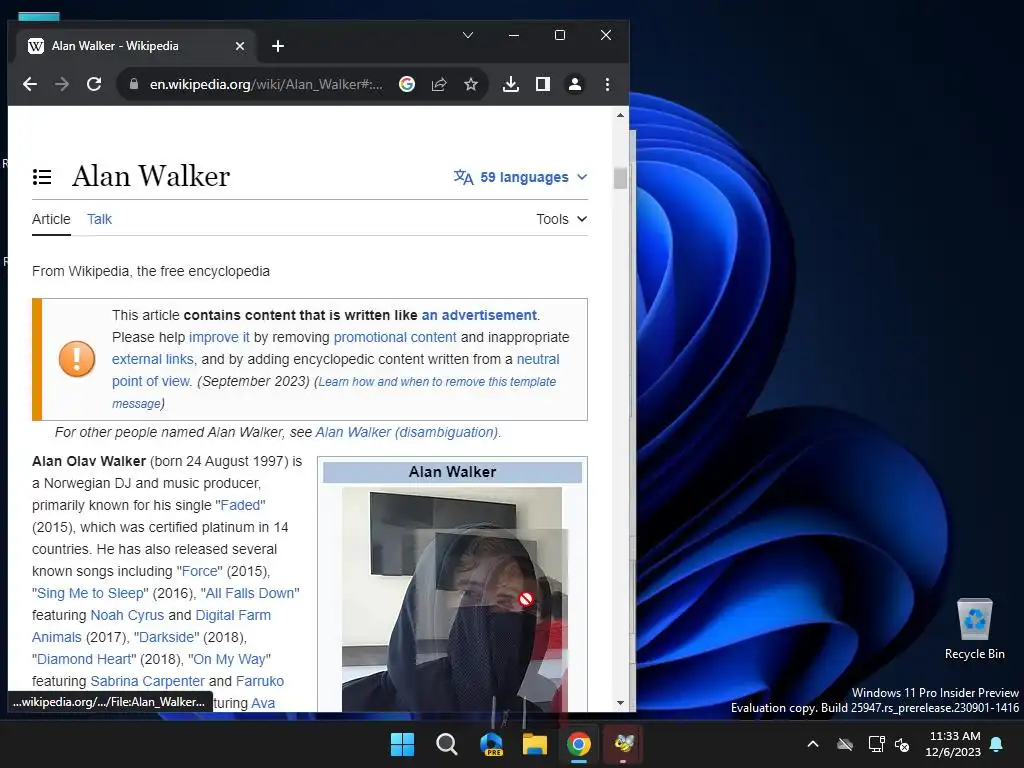Open the Noah Cyrus link

[x=127, y=615]
